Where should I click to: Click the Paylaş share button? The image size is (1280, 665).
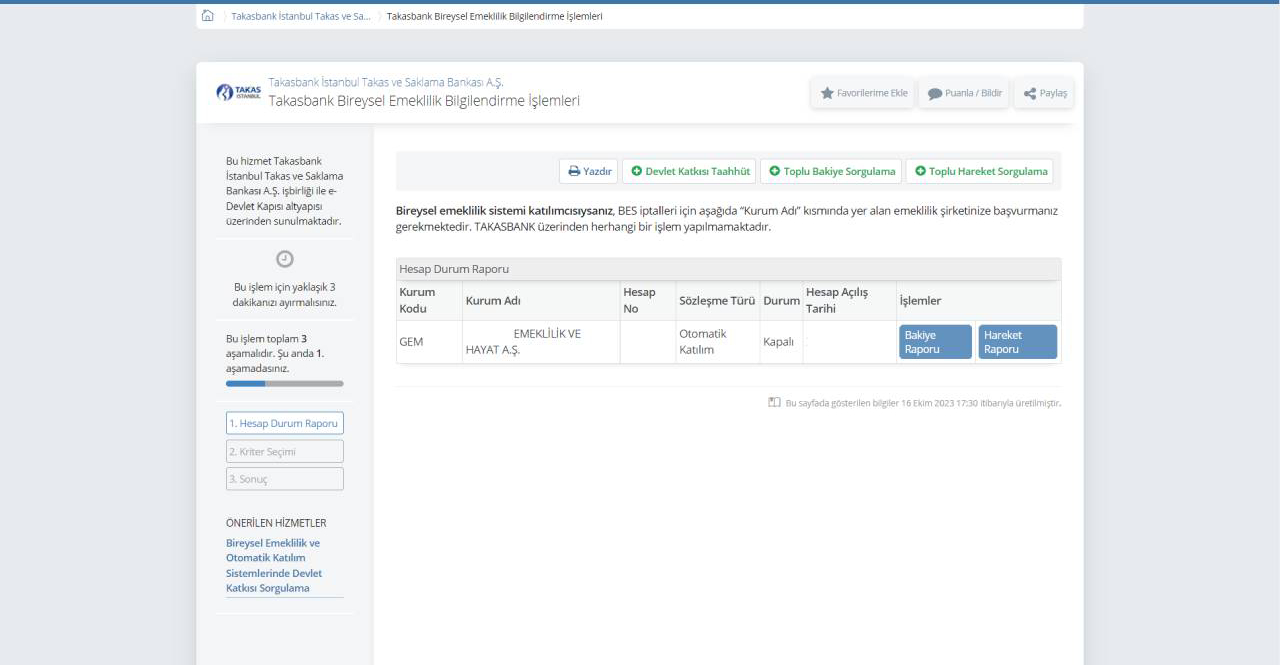pyautogui.click(x=1045, y=93)
